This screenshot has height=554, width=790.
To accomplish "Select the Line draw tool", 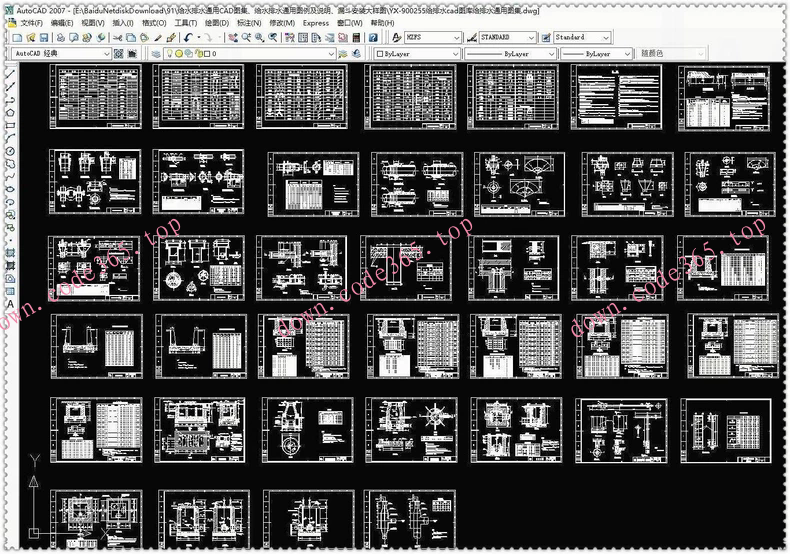I will tap(10, 74).
